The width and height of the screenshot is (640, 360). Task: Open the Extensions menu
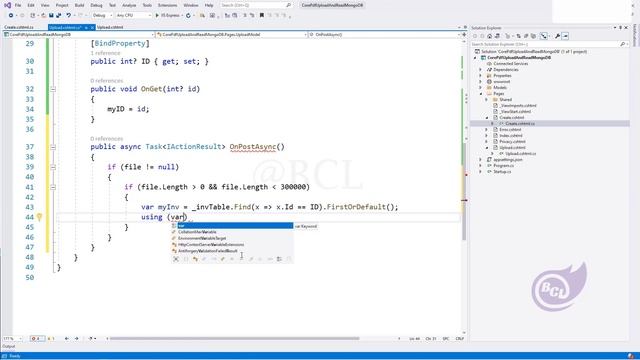pos(167,5)
